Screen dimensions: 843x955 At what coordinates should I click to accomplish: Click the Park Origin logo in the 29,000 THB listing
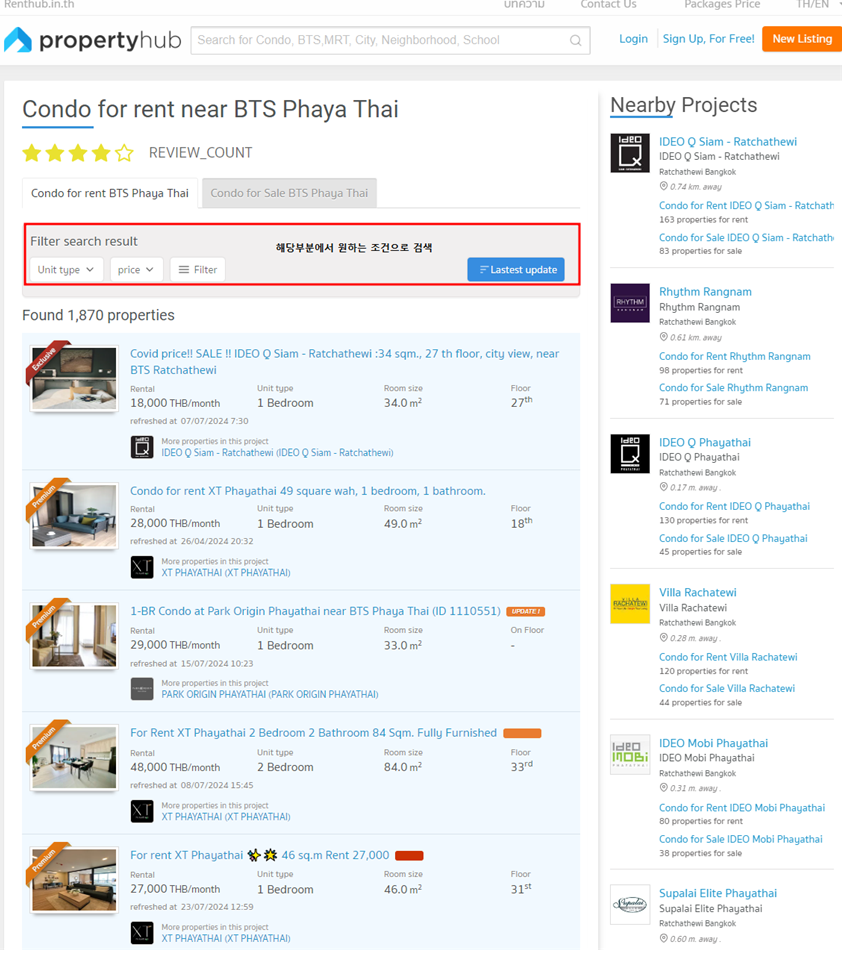point(142,689)
